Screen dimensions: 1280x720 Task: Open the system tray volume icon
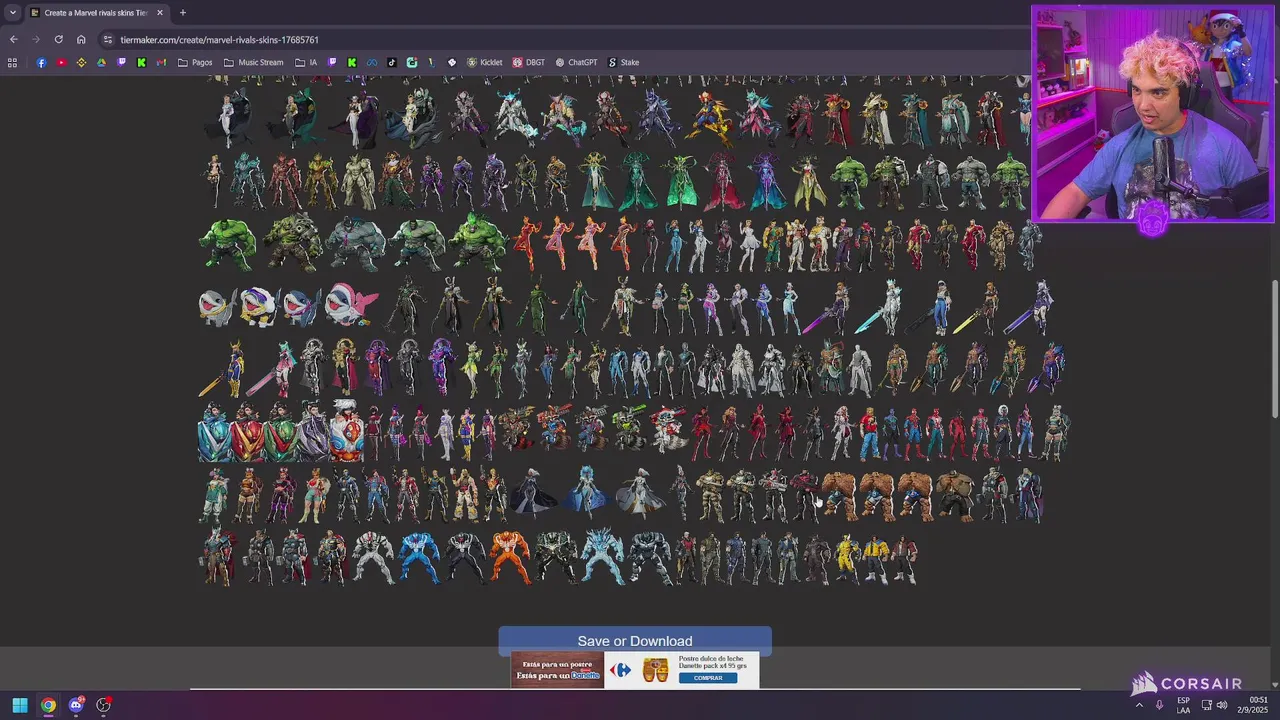pyautogui.click(x=1222, y=705)
